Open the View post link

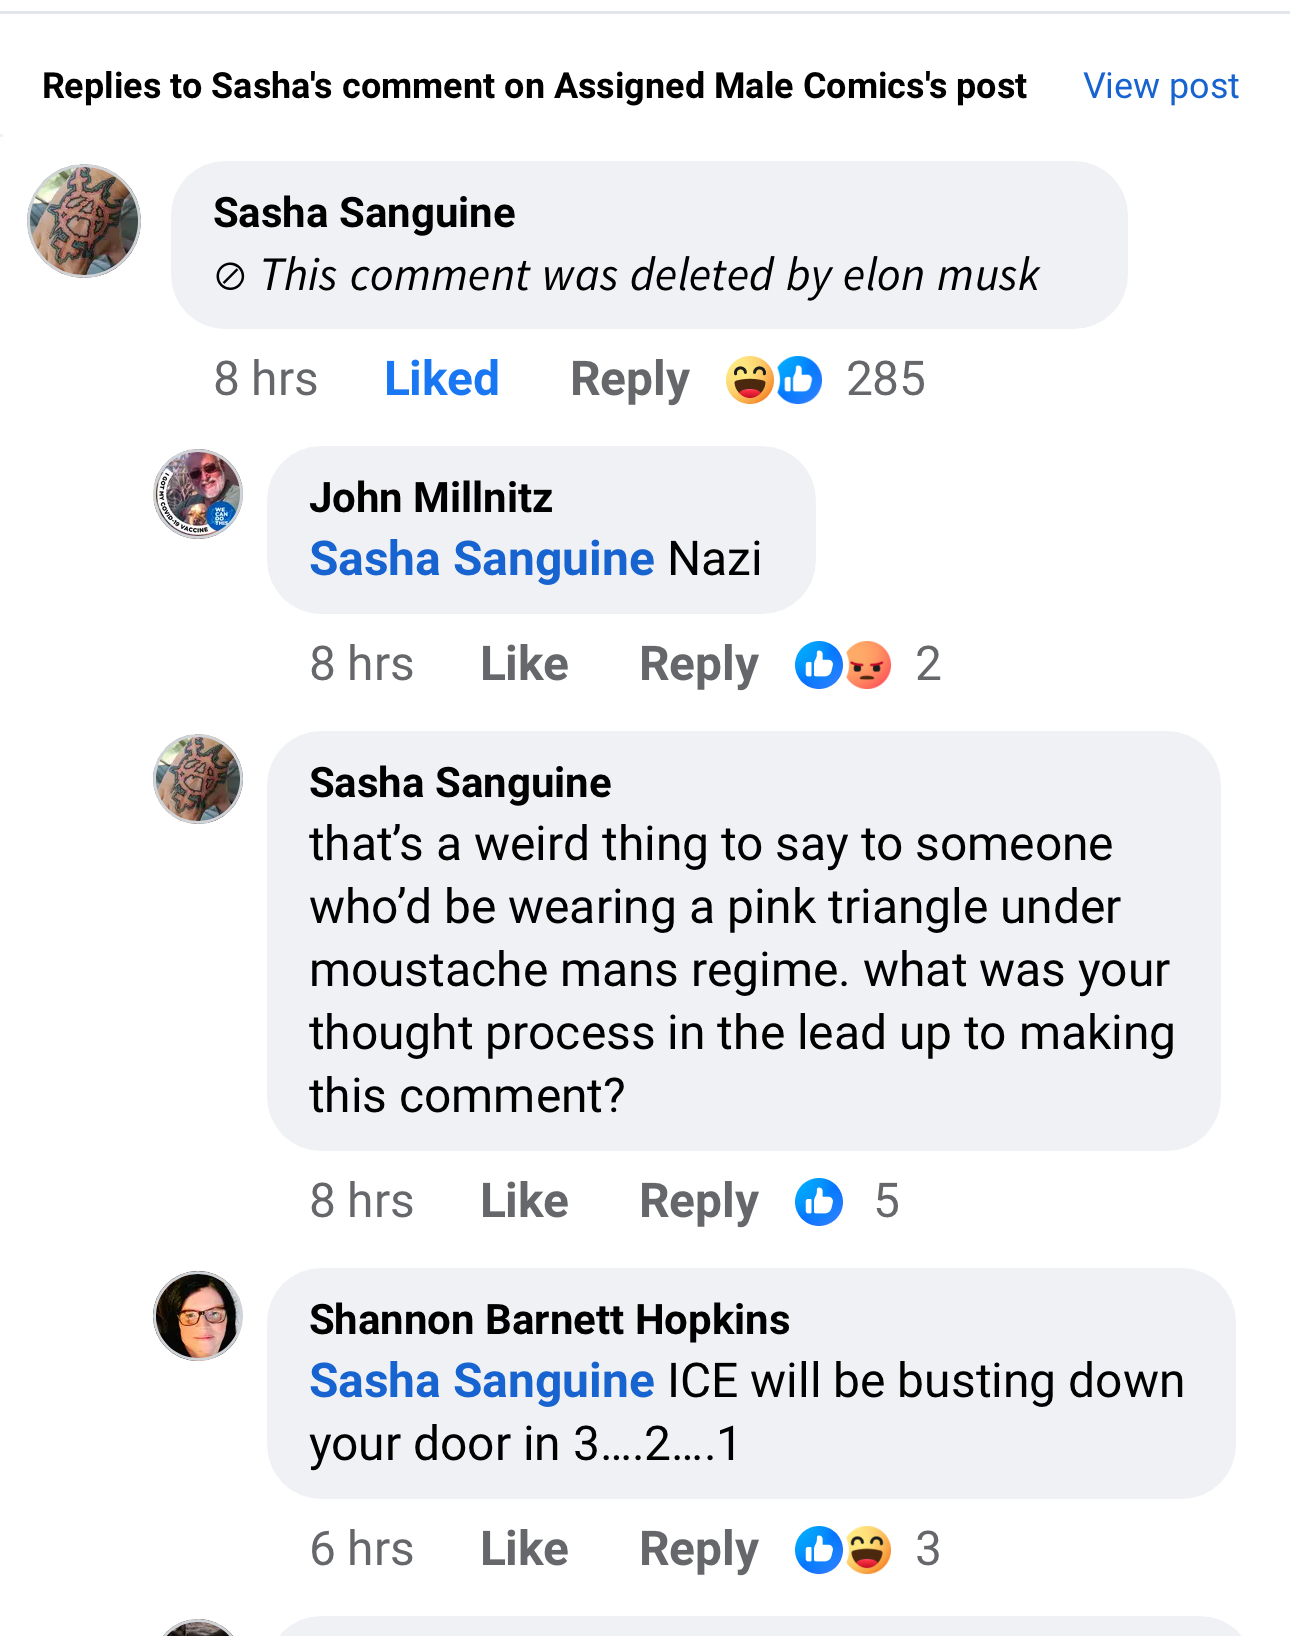click(1161, 86)
